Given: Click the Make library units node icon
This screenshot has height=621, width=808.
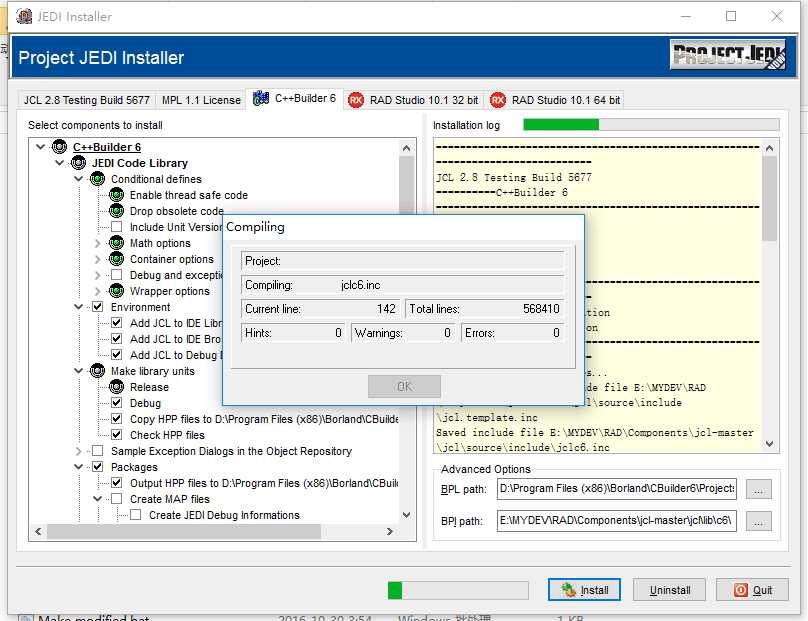Looking at the screenshot, I should [97, 371].
